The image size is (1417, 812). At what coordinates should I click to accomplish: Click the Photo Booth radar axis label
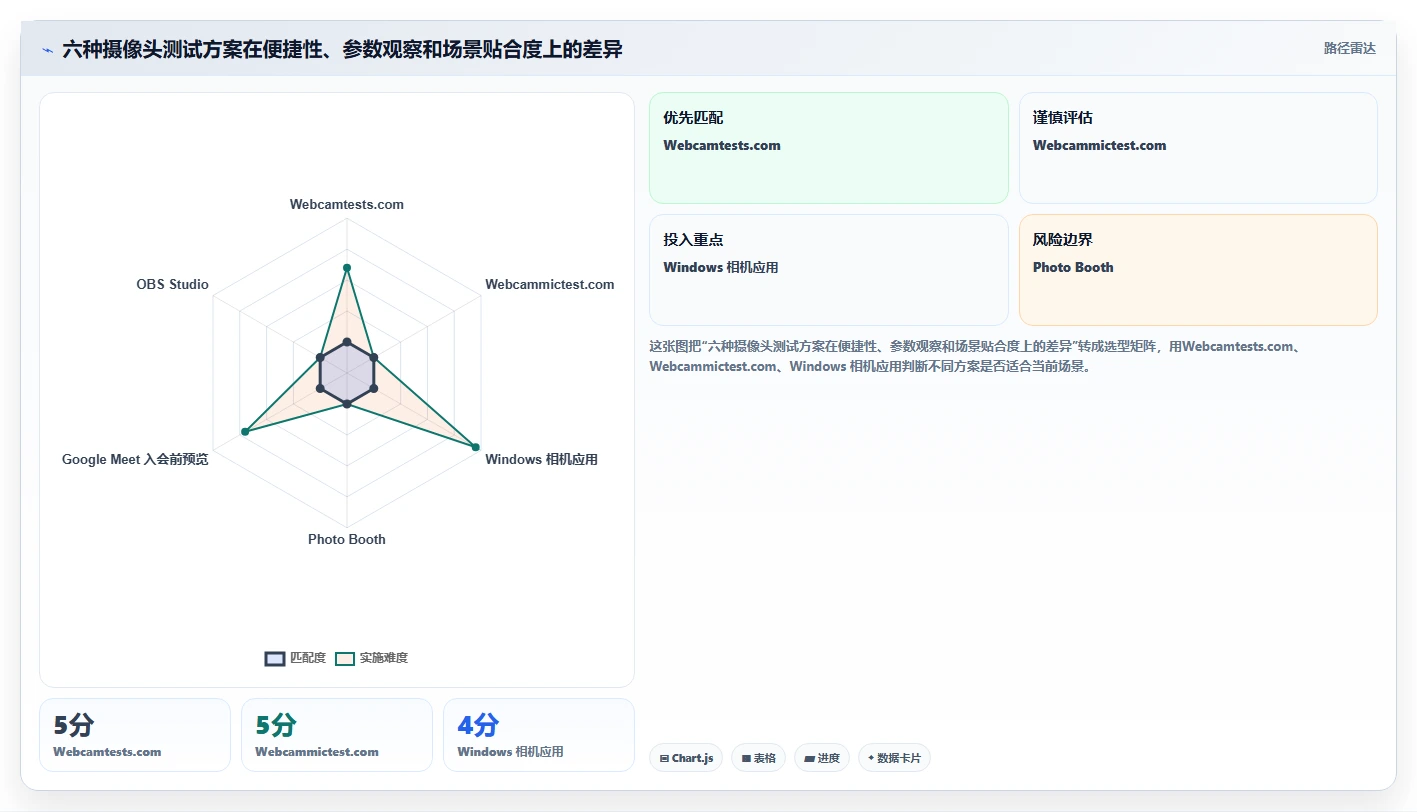pyautogui.click(x=347, y=539)
